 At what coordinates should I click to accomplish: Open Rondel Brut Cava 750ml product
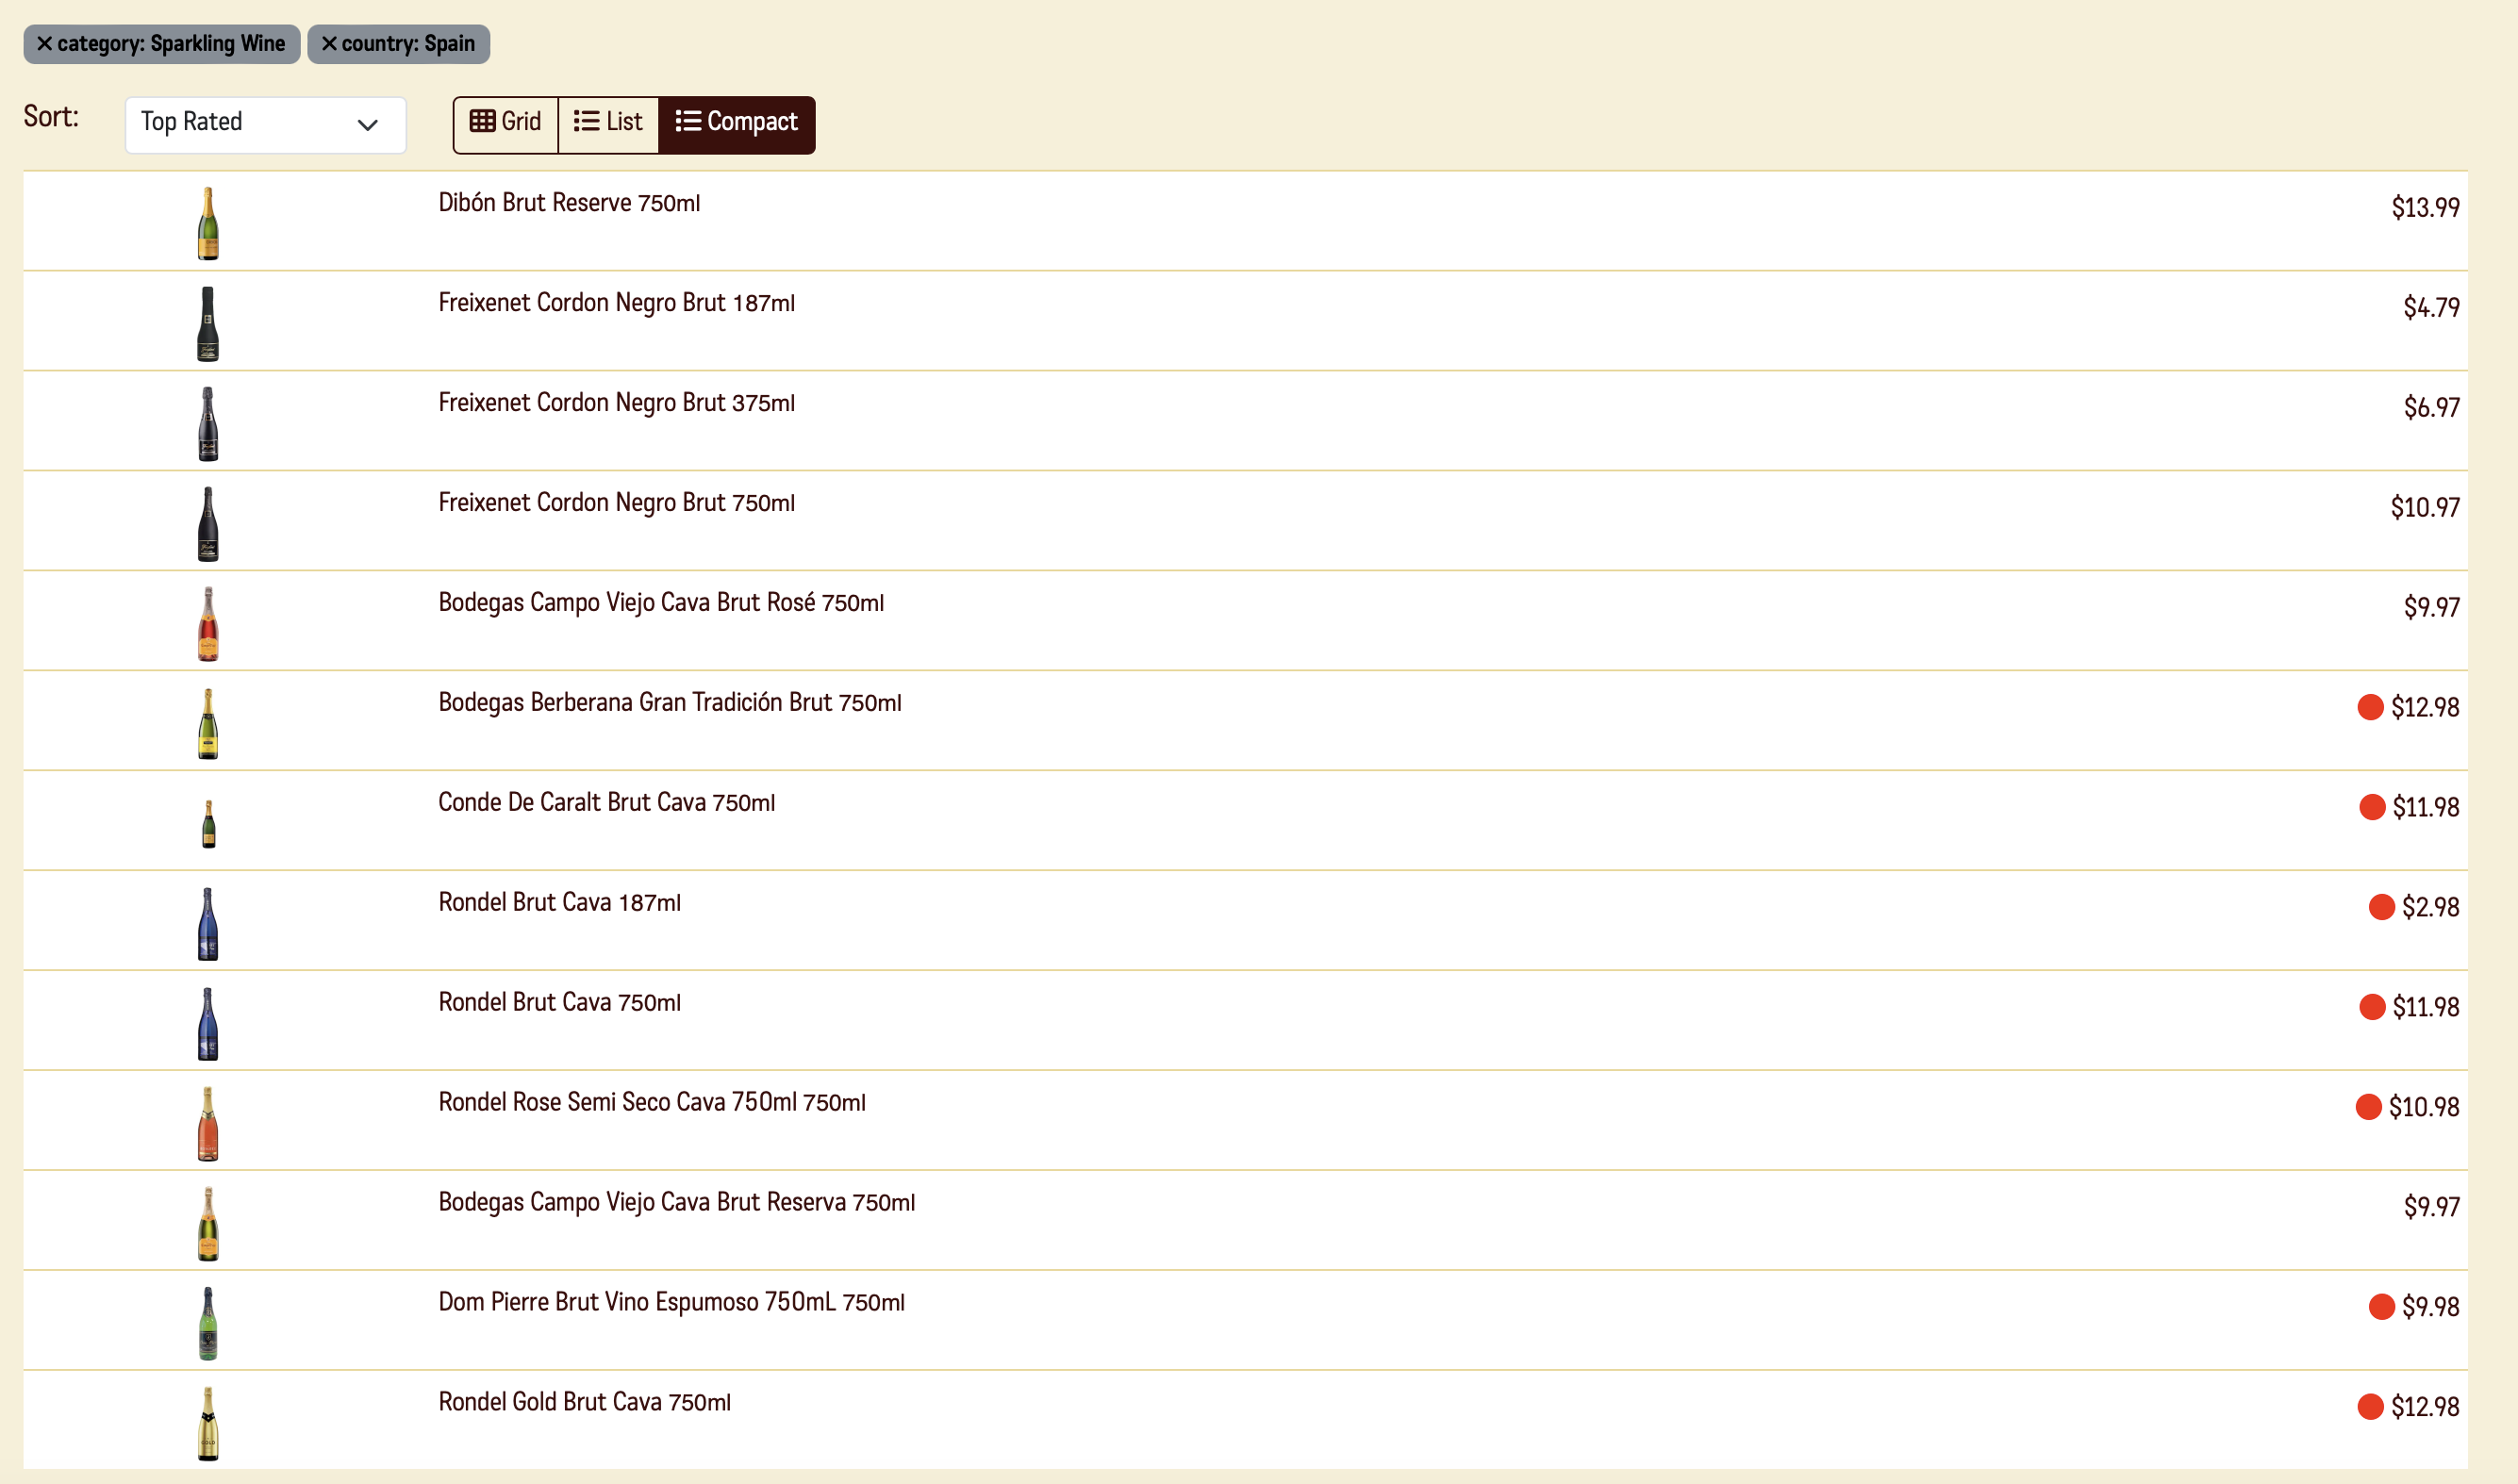coord(559,1003)
